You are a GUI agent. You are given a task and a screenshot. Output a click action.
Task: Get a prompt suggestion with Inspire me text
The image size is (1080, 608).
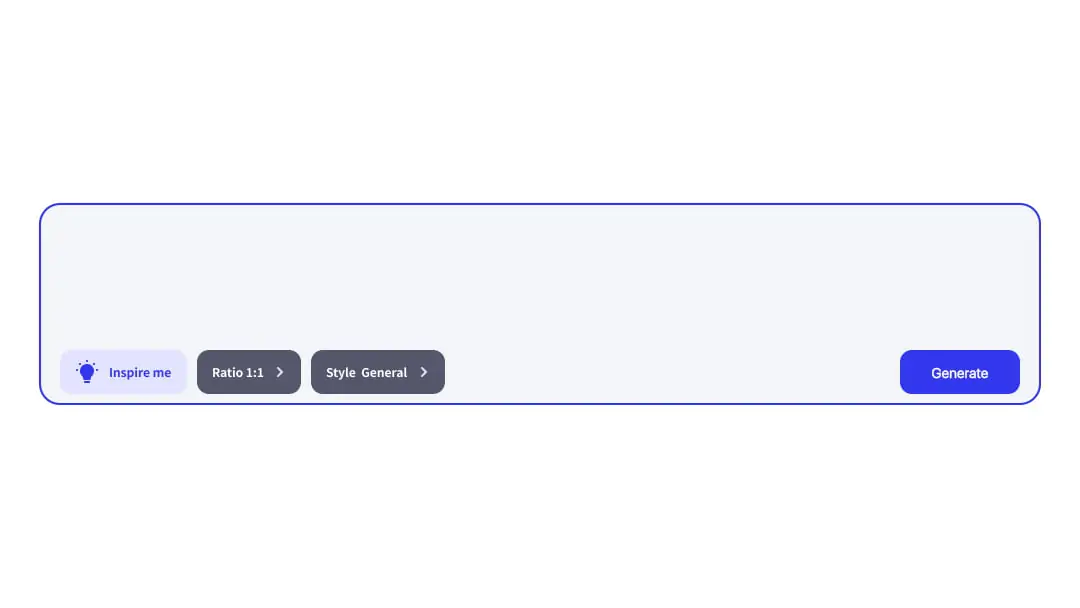coord(140,373)
